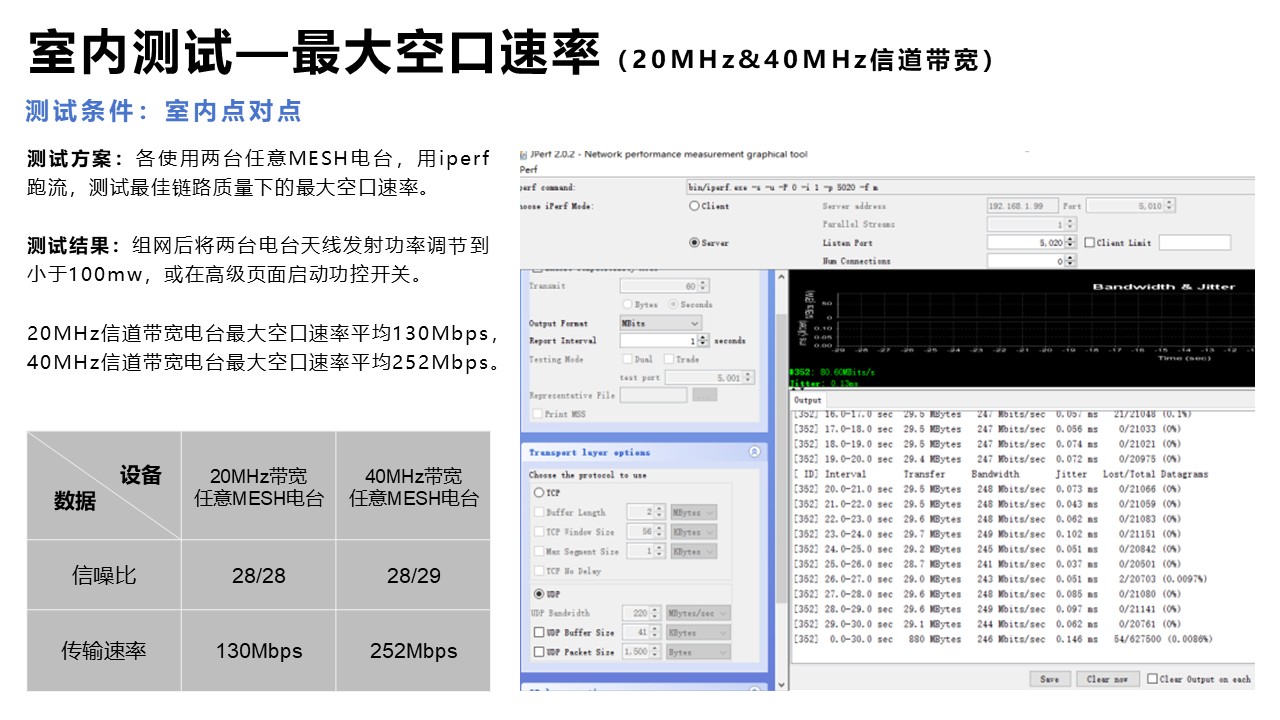Click the Save button
The height and width of the screenshot is (720, 1280).
pos(1050,679)
